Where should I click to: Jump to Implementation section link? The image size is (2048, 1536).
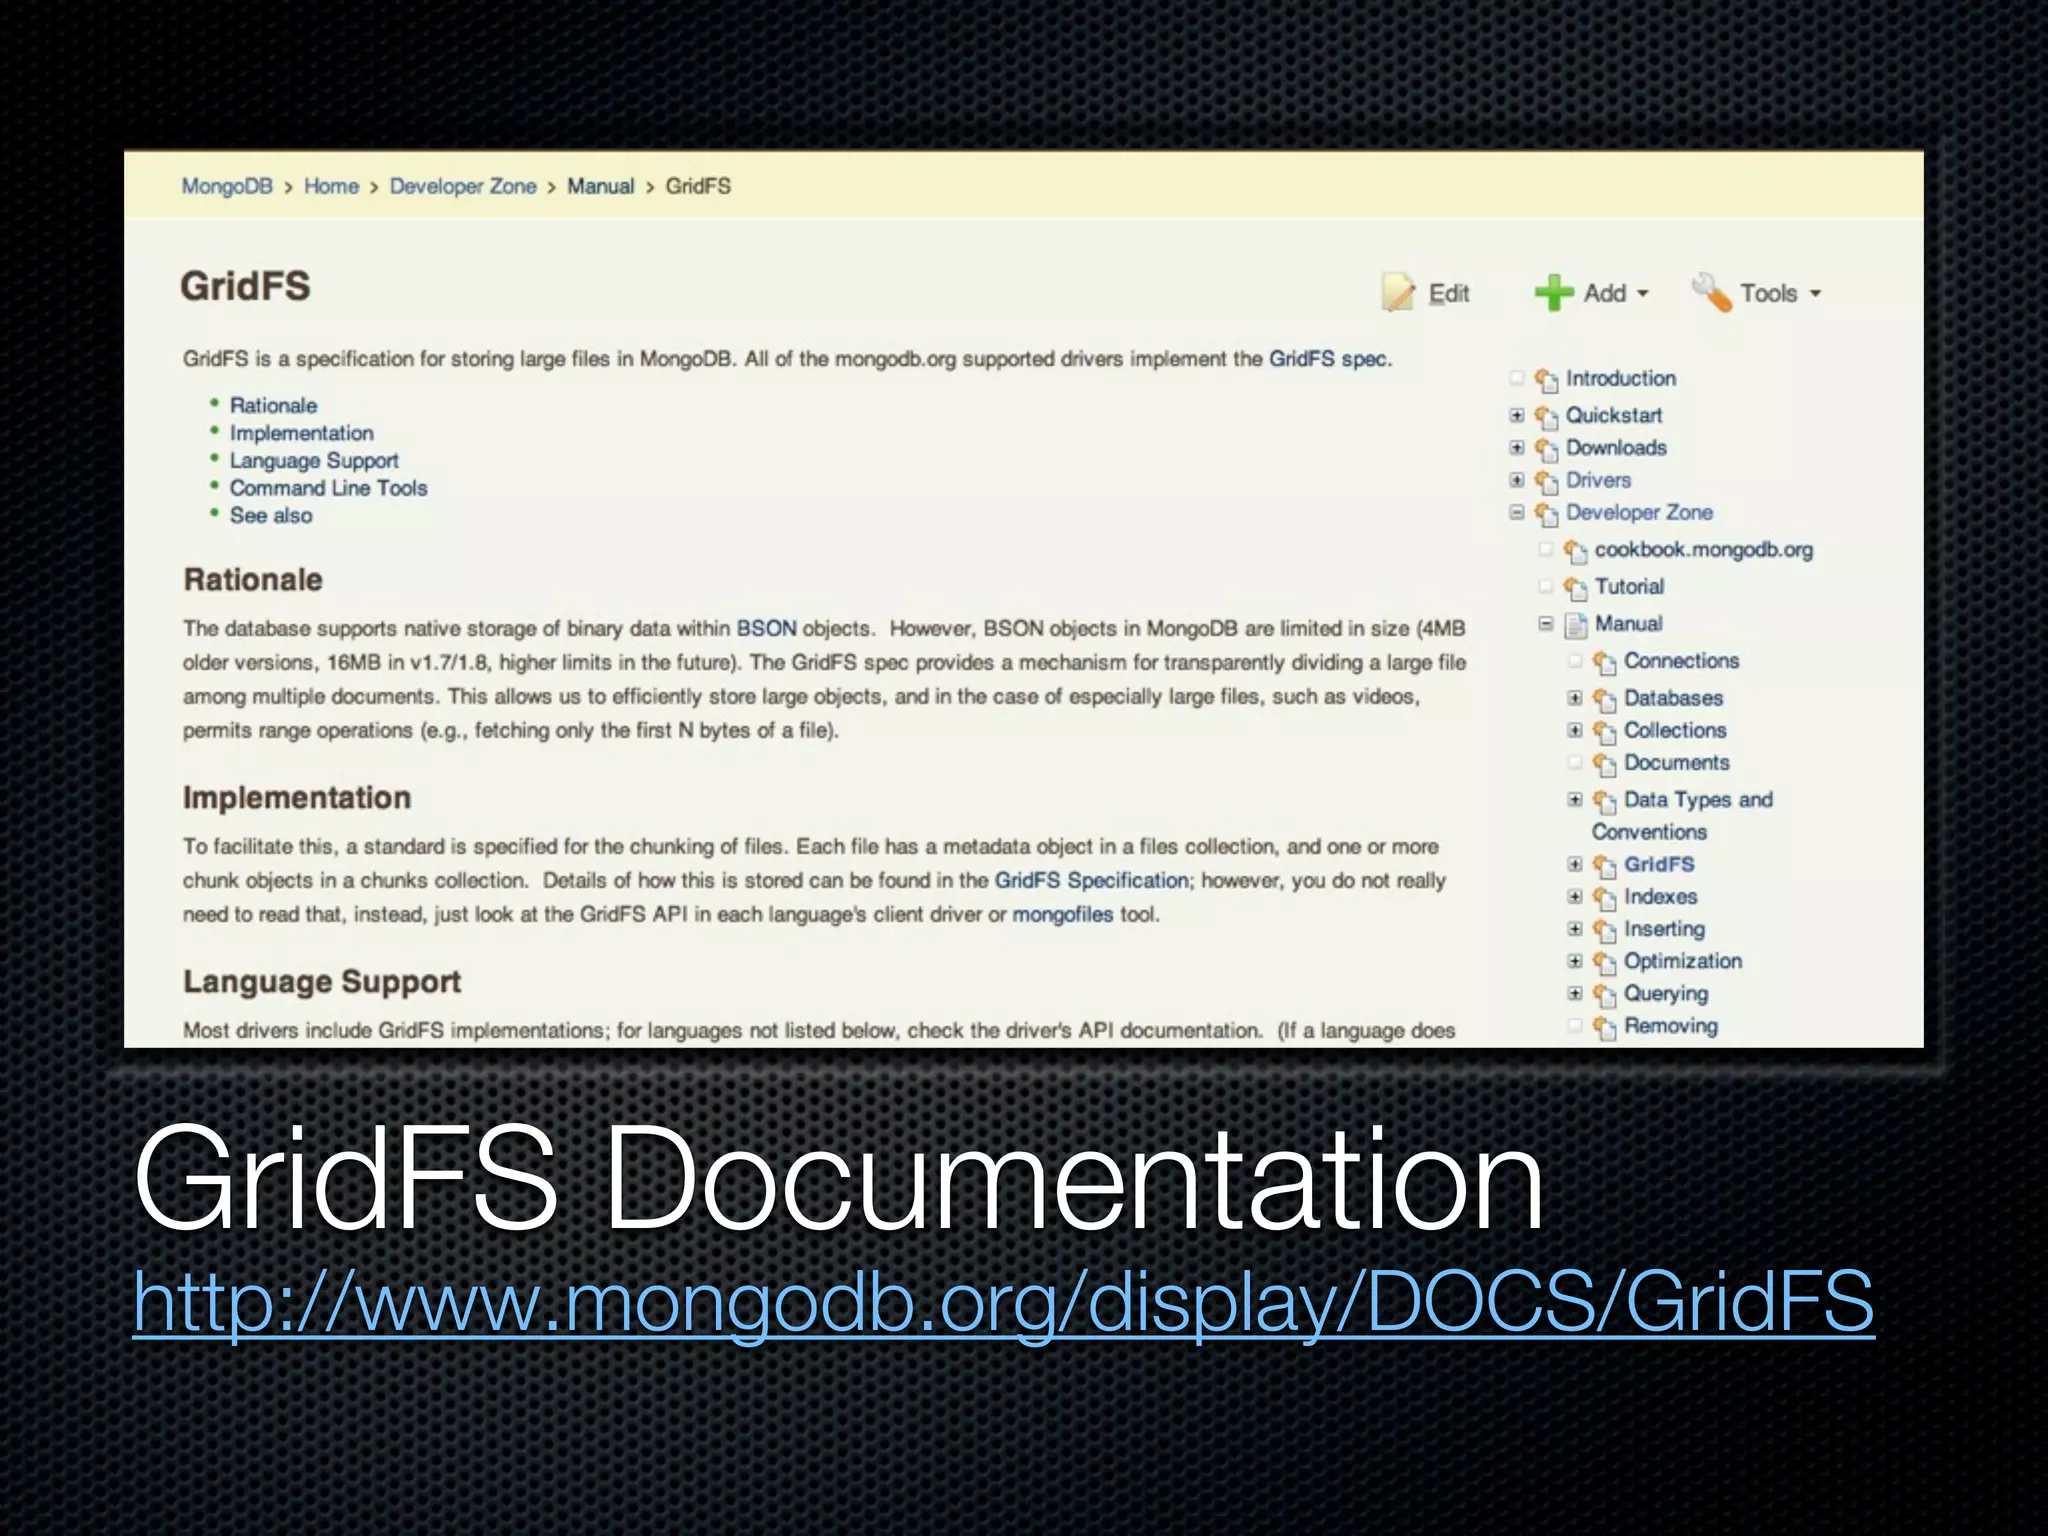click(x=302, y=433)
